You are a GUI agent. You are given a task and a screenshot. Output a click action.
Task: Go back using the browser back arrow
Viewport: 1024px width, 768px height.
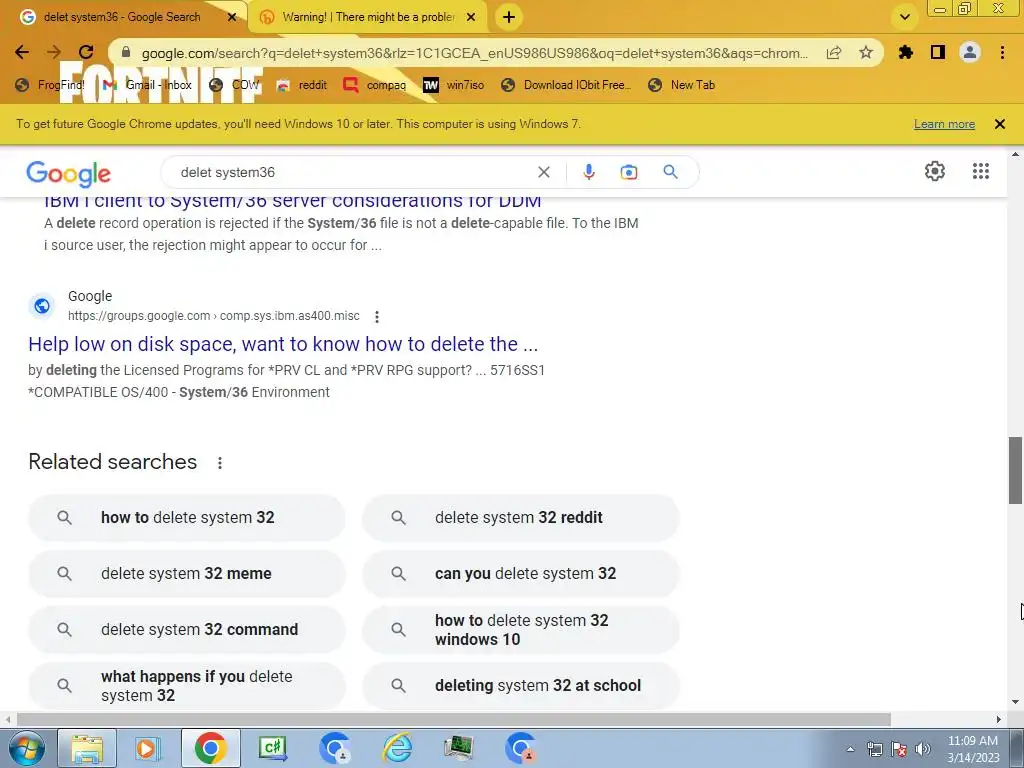tap(22, 52)
